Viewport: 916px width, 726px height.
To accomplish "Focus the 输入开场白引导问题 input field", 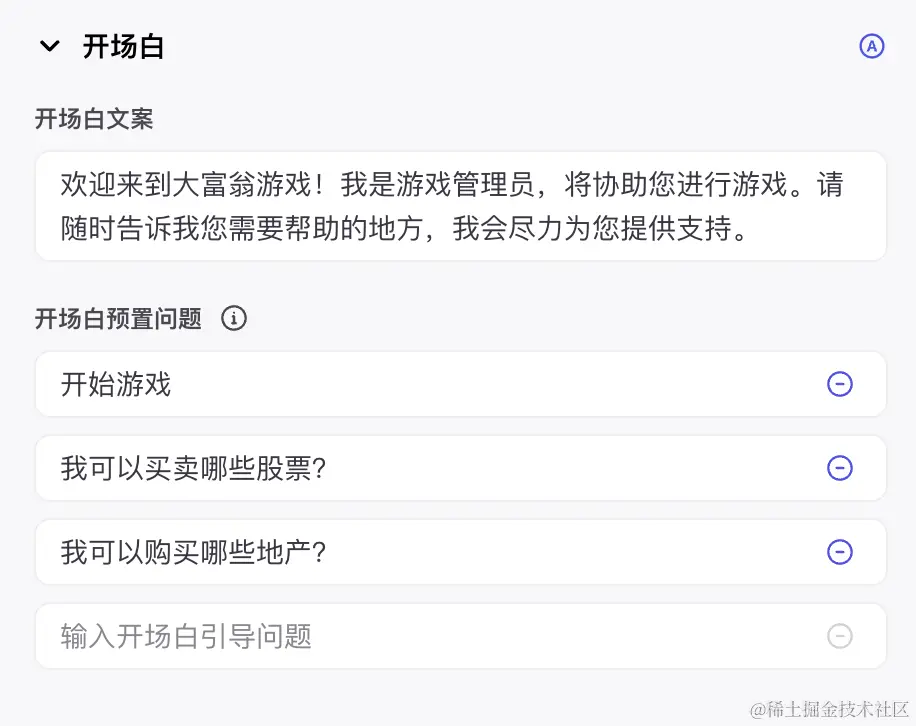I will [400, 636].
